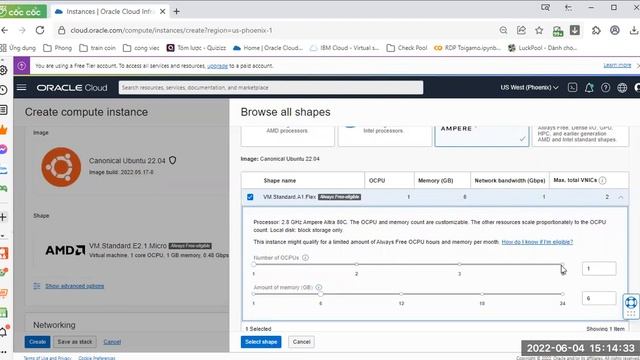Click the green download extension icon
The width and height of the screenshot is (640, 360).
[x=558, y=31]
